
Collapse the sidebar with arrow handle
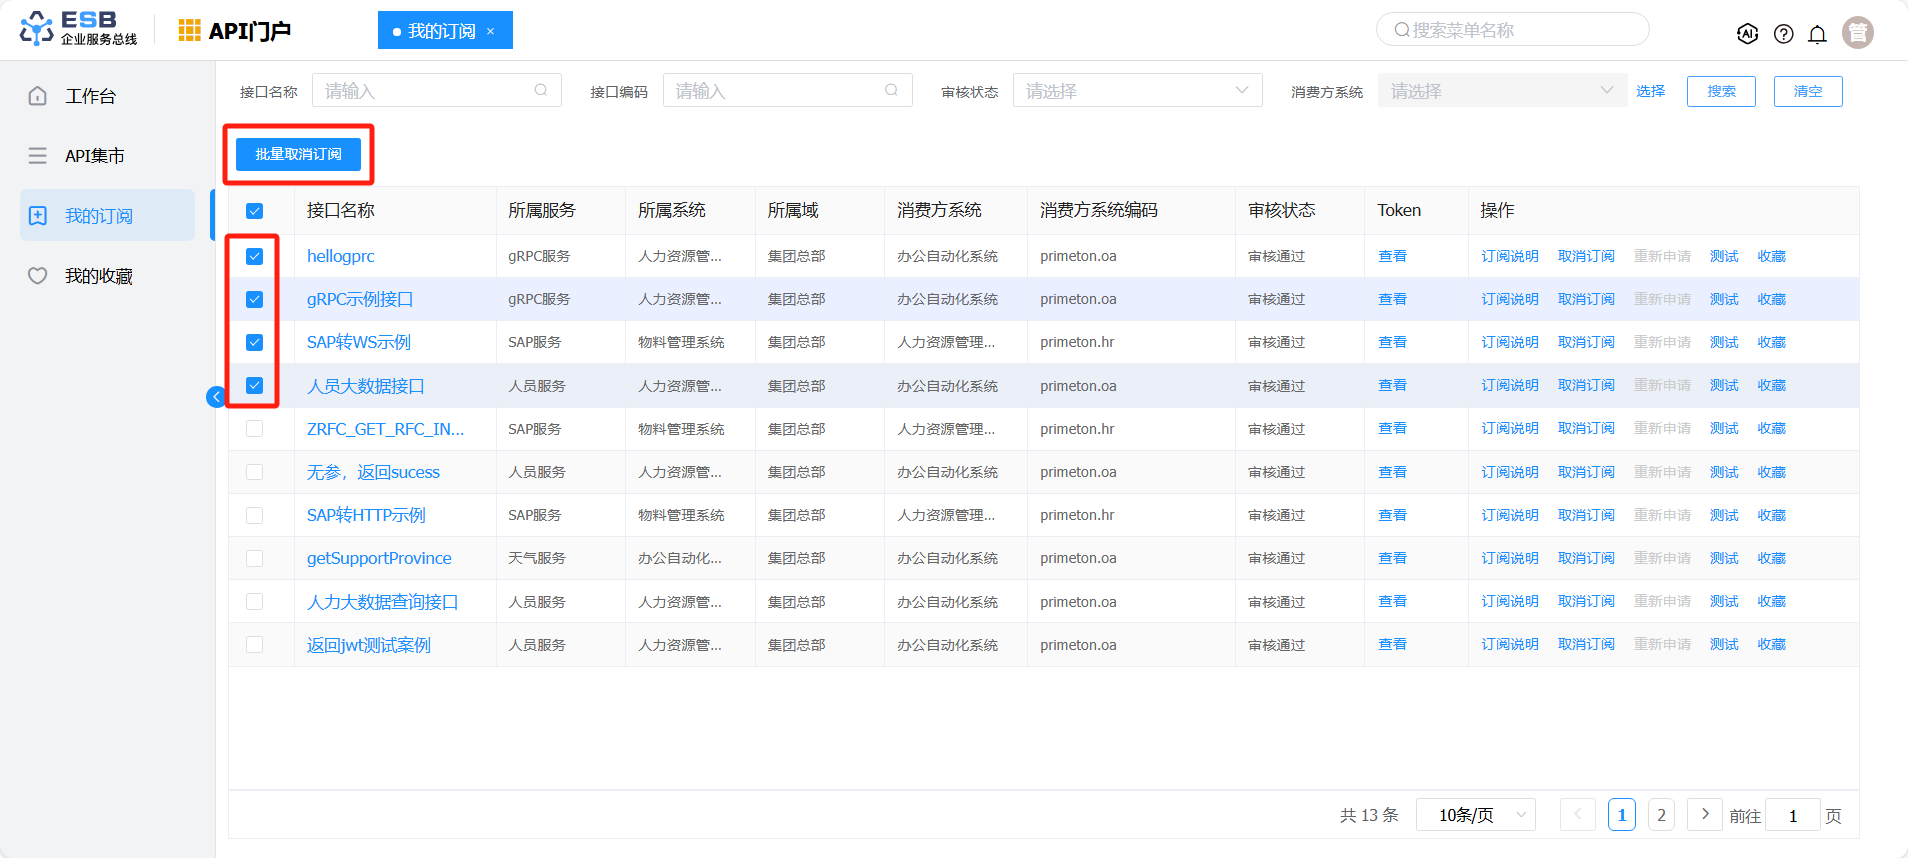215,397
